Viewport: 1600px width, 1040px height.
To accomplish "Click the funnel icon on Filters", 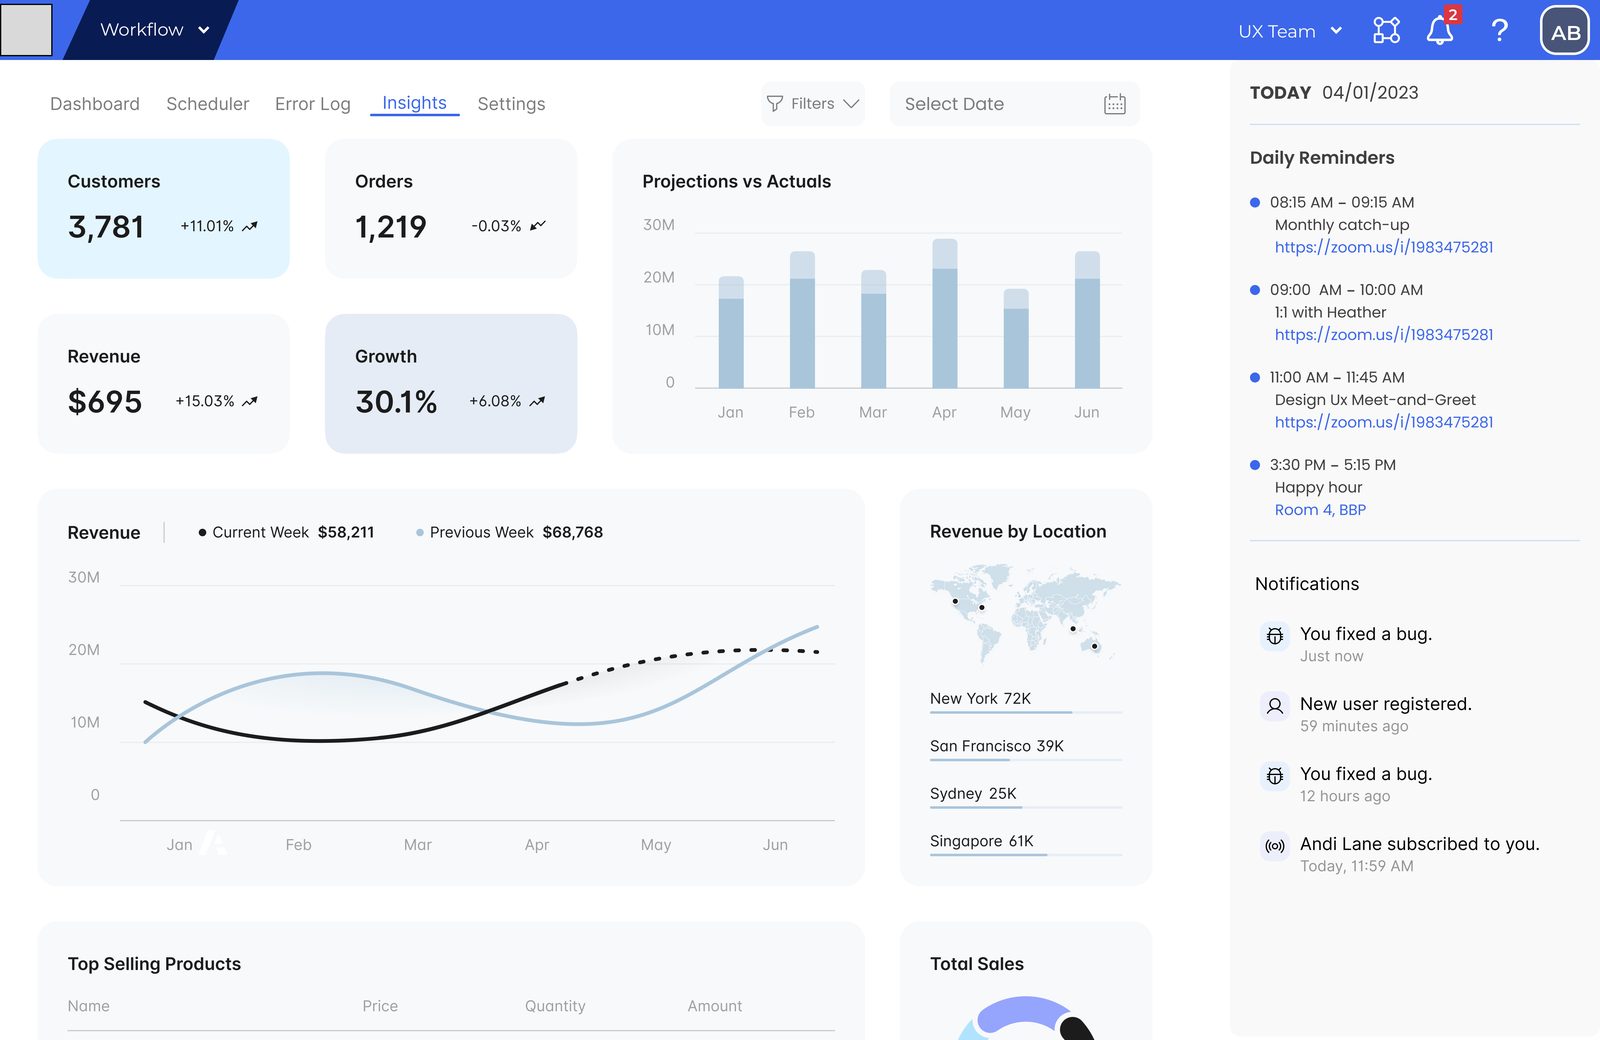I will point(775,104).
